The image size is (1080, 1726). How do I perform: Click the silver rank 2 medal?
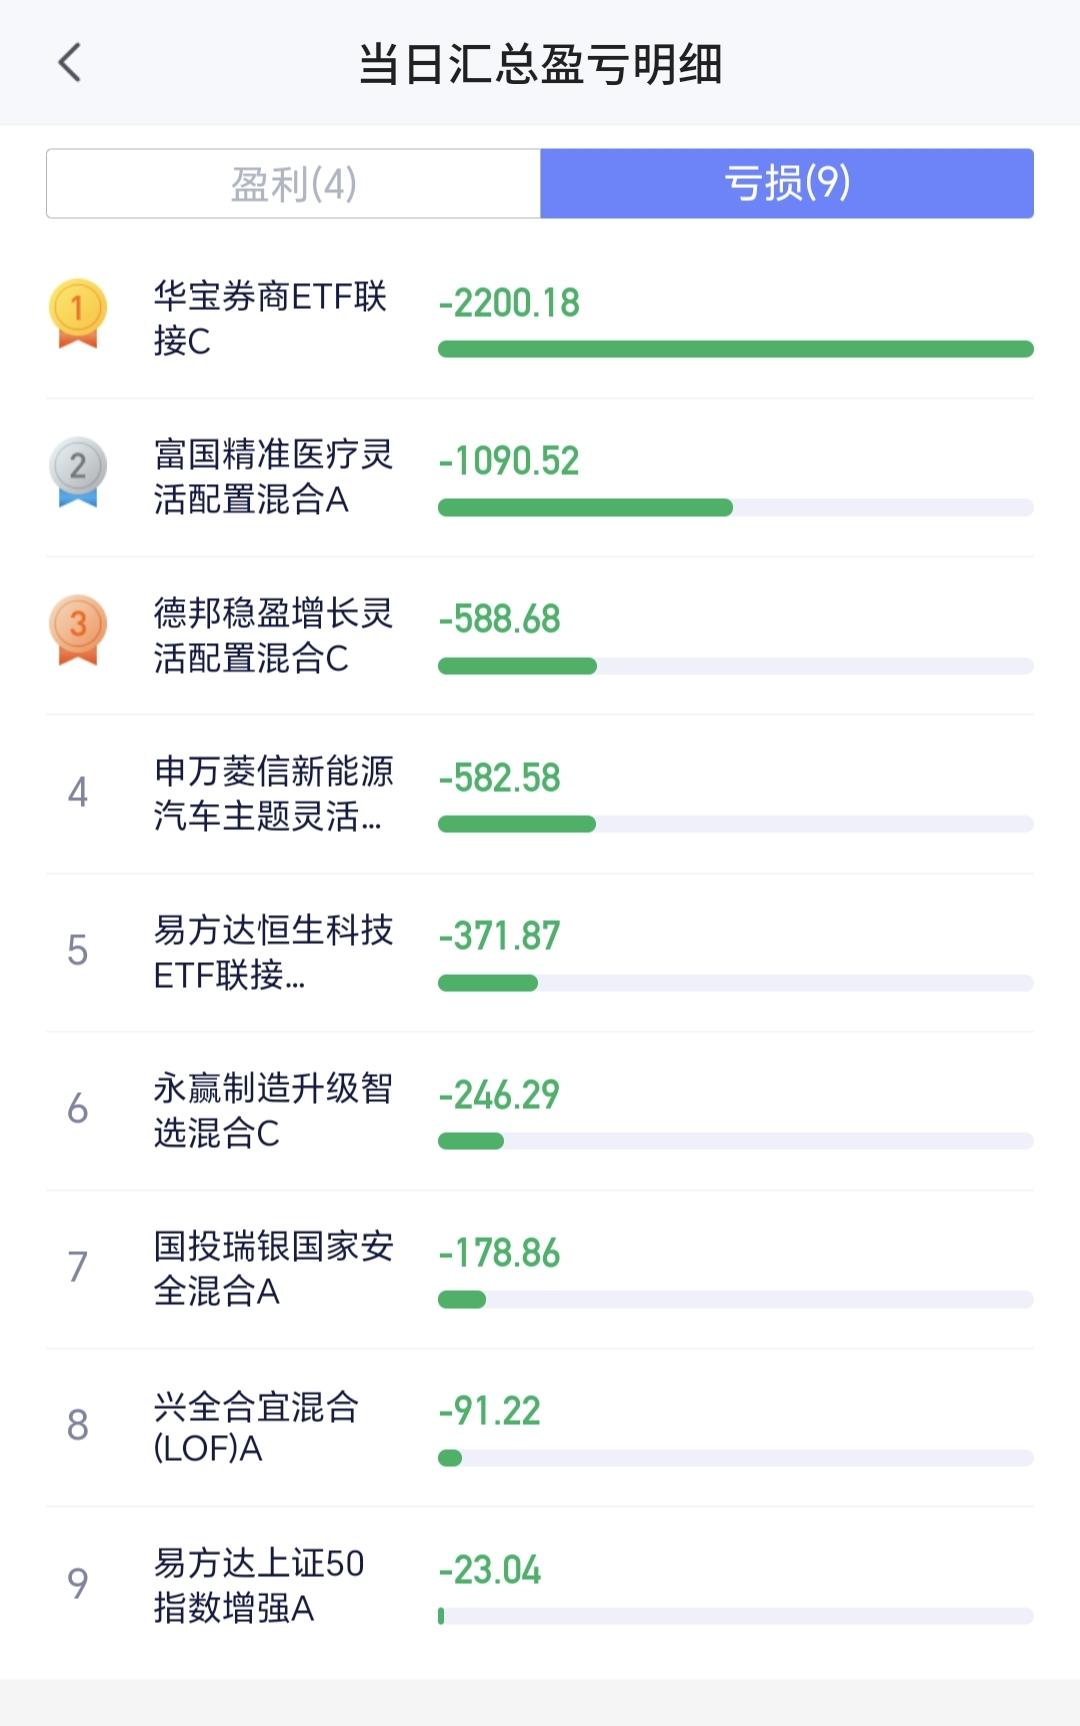pyautogui.click(x=78, y=472)
